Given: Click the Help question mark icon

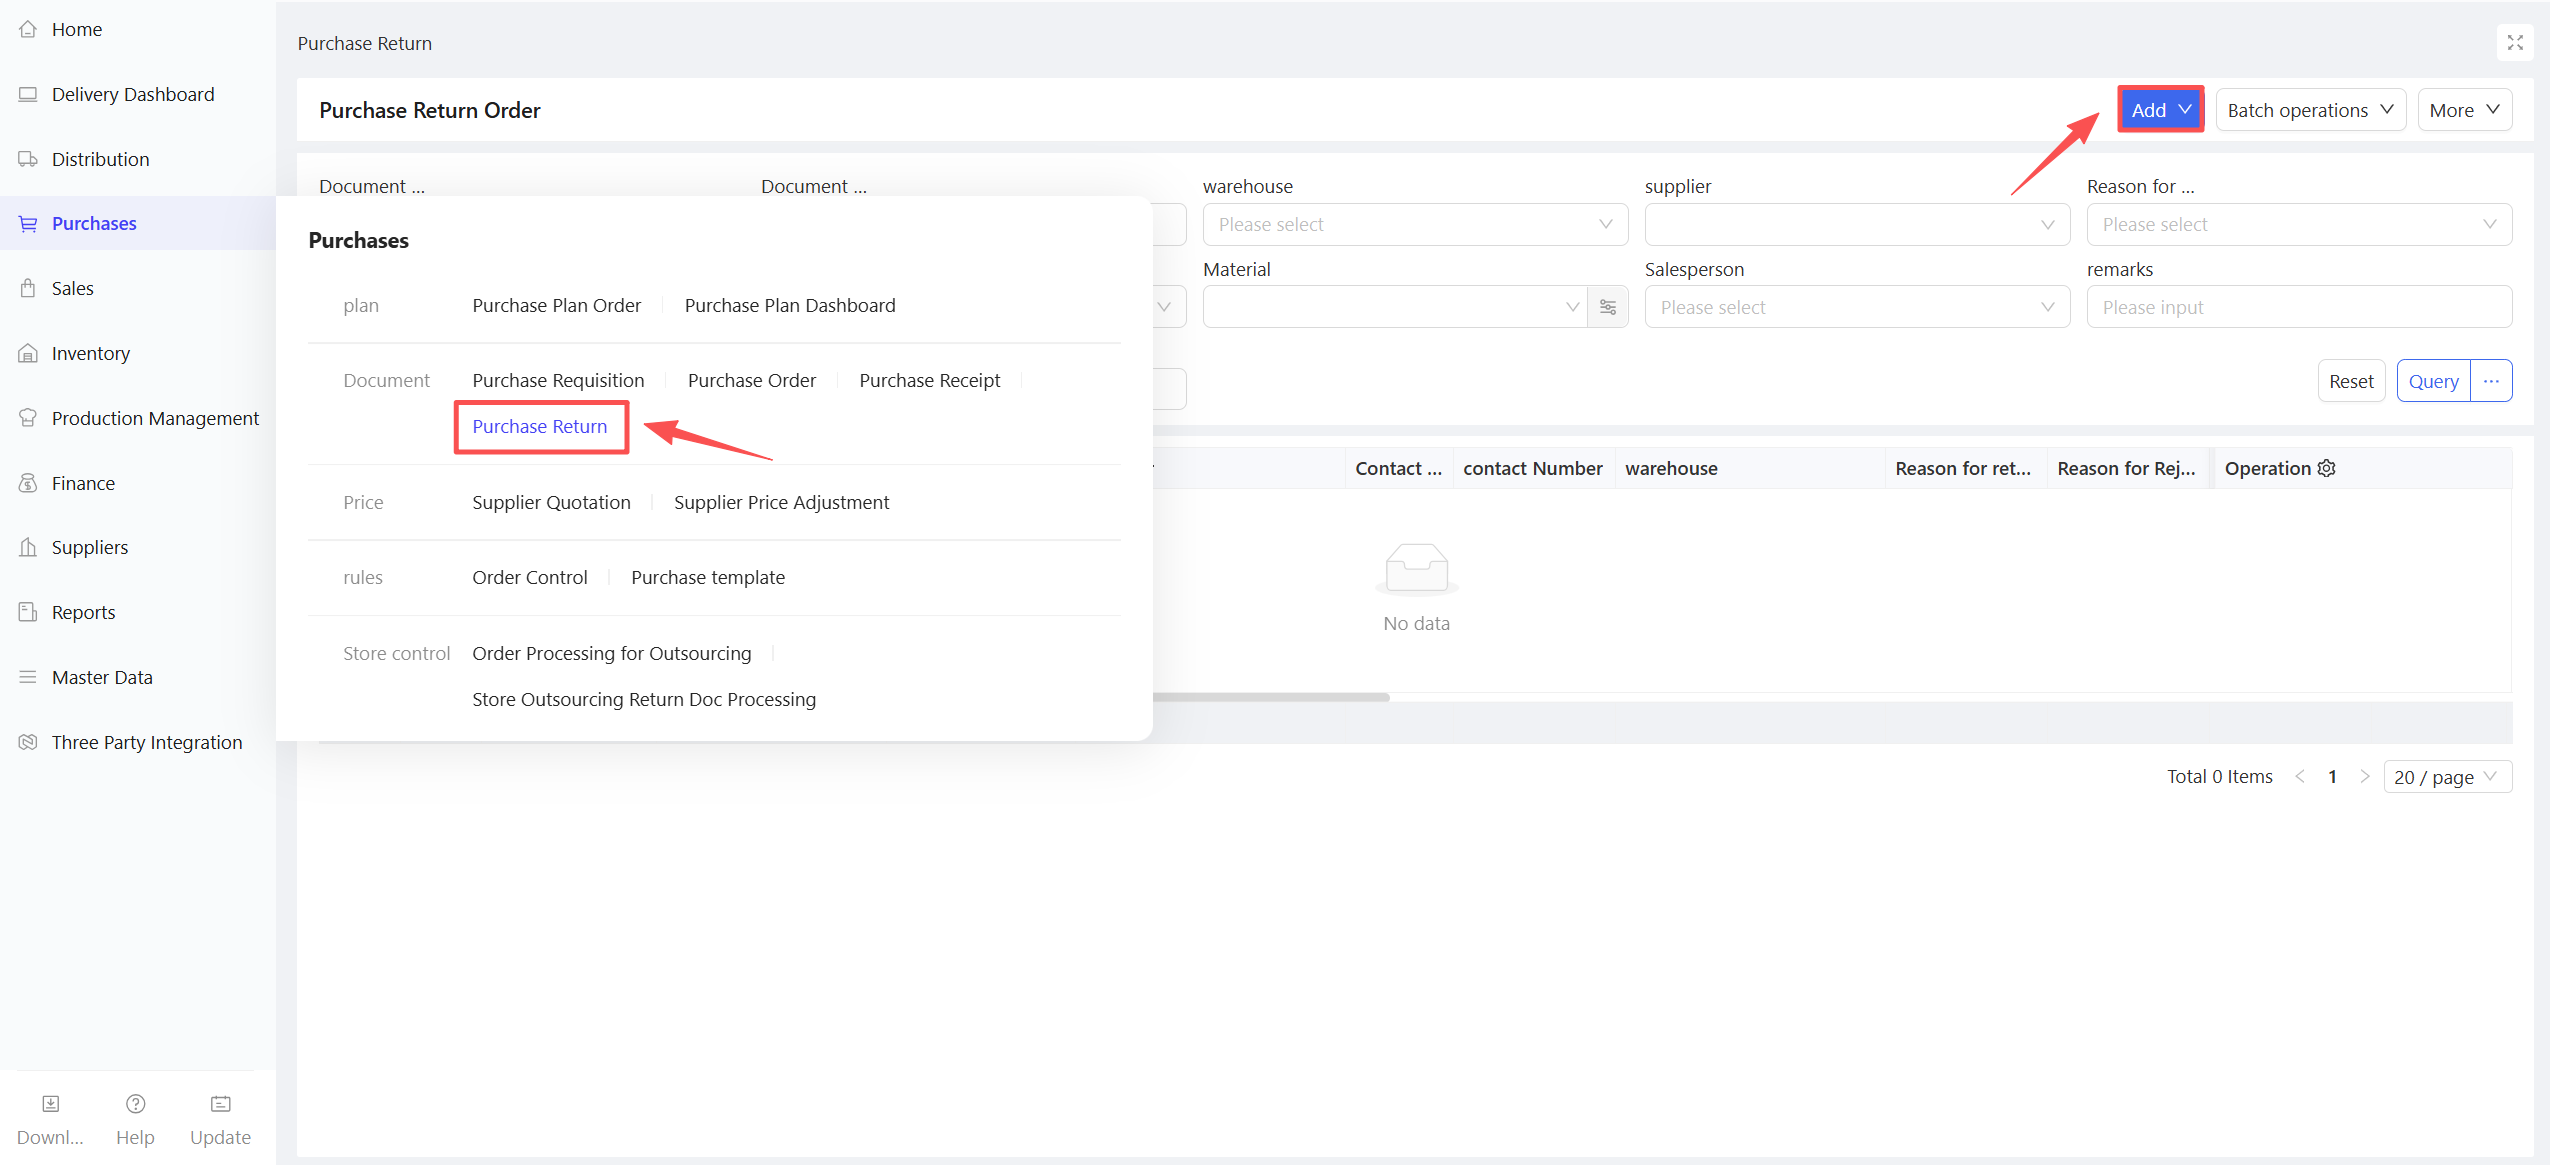Looking at the screenshot, I should coord(135,1103).
